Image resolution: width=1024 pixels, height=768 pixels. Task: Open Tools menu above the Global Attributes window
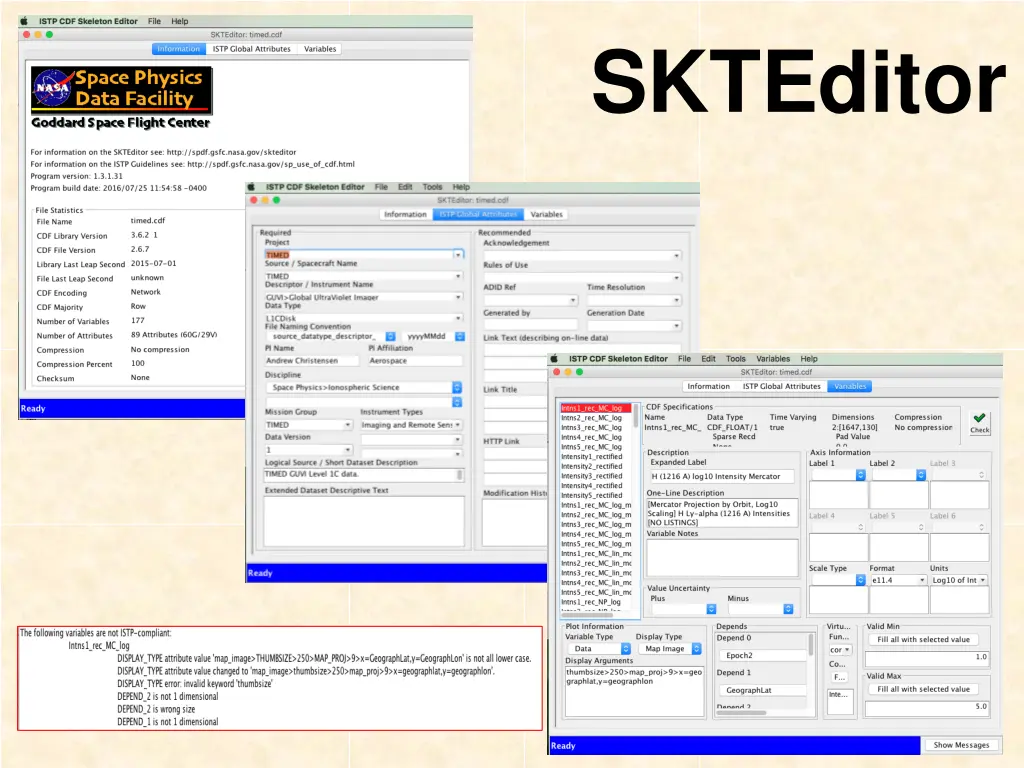[432, 187]
